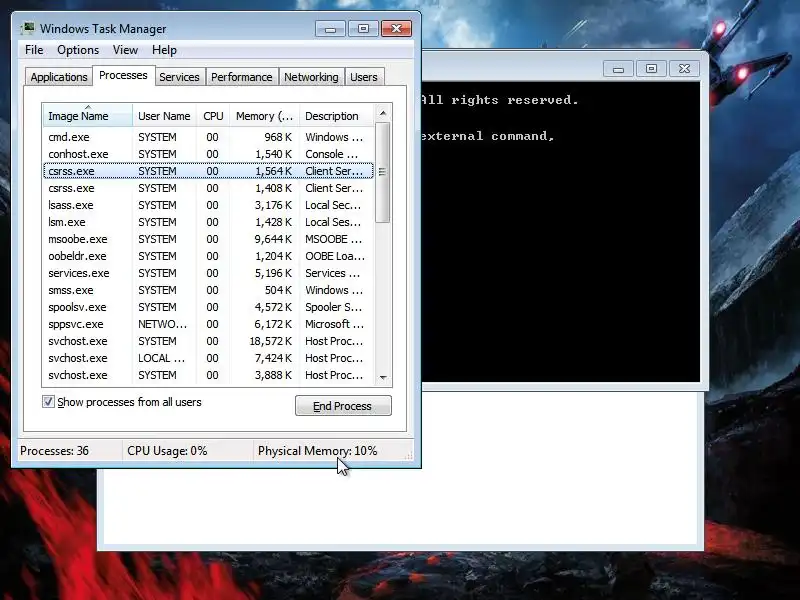The width and height of the screenshot is (800, 600).
Task: Select svchost.exe run by LOCAL user
Action: 208,358
